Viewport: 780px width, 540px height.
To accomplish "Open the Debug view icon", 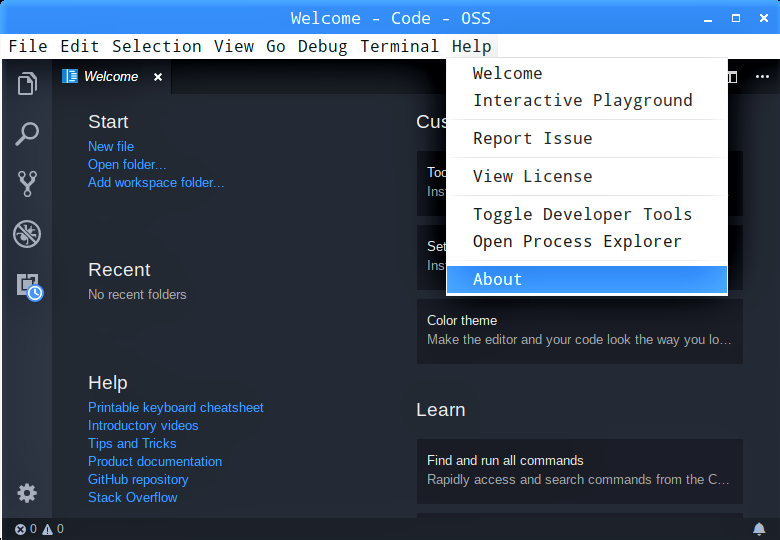I will point(27,234).
